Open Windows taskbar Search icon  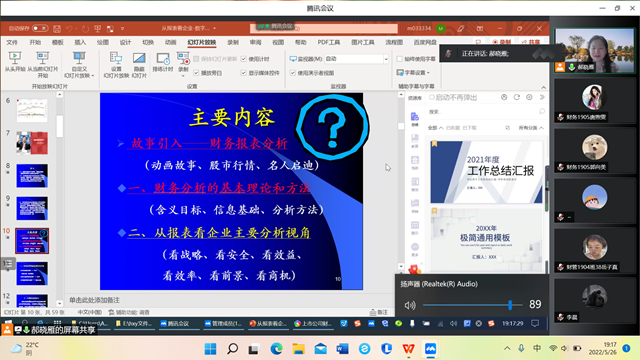pyautogui.click(x=233, y=349)
